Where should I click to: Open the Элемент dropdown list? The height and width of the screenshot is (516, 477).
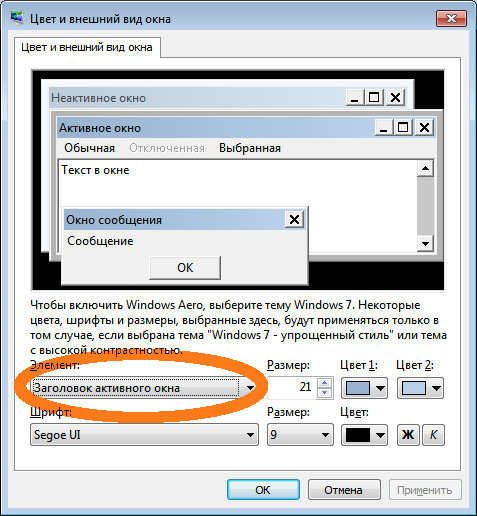pos(144,388)
